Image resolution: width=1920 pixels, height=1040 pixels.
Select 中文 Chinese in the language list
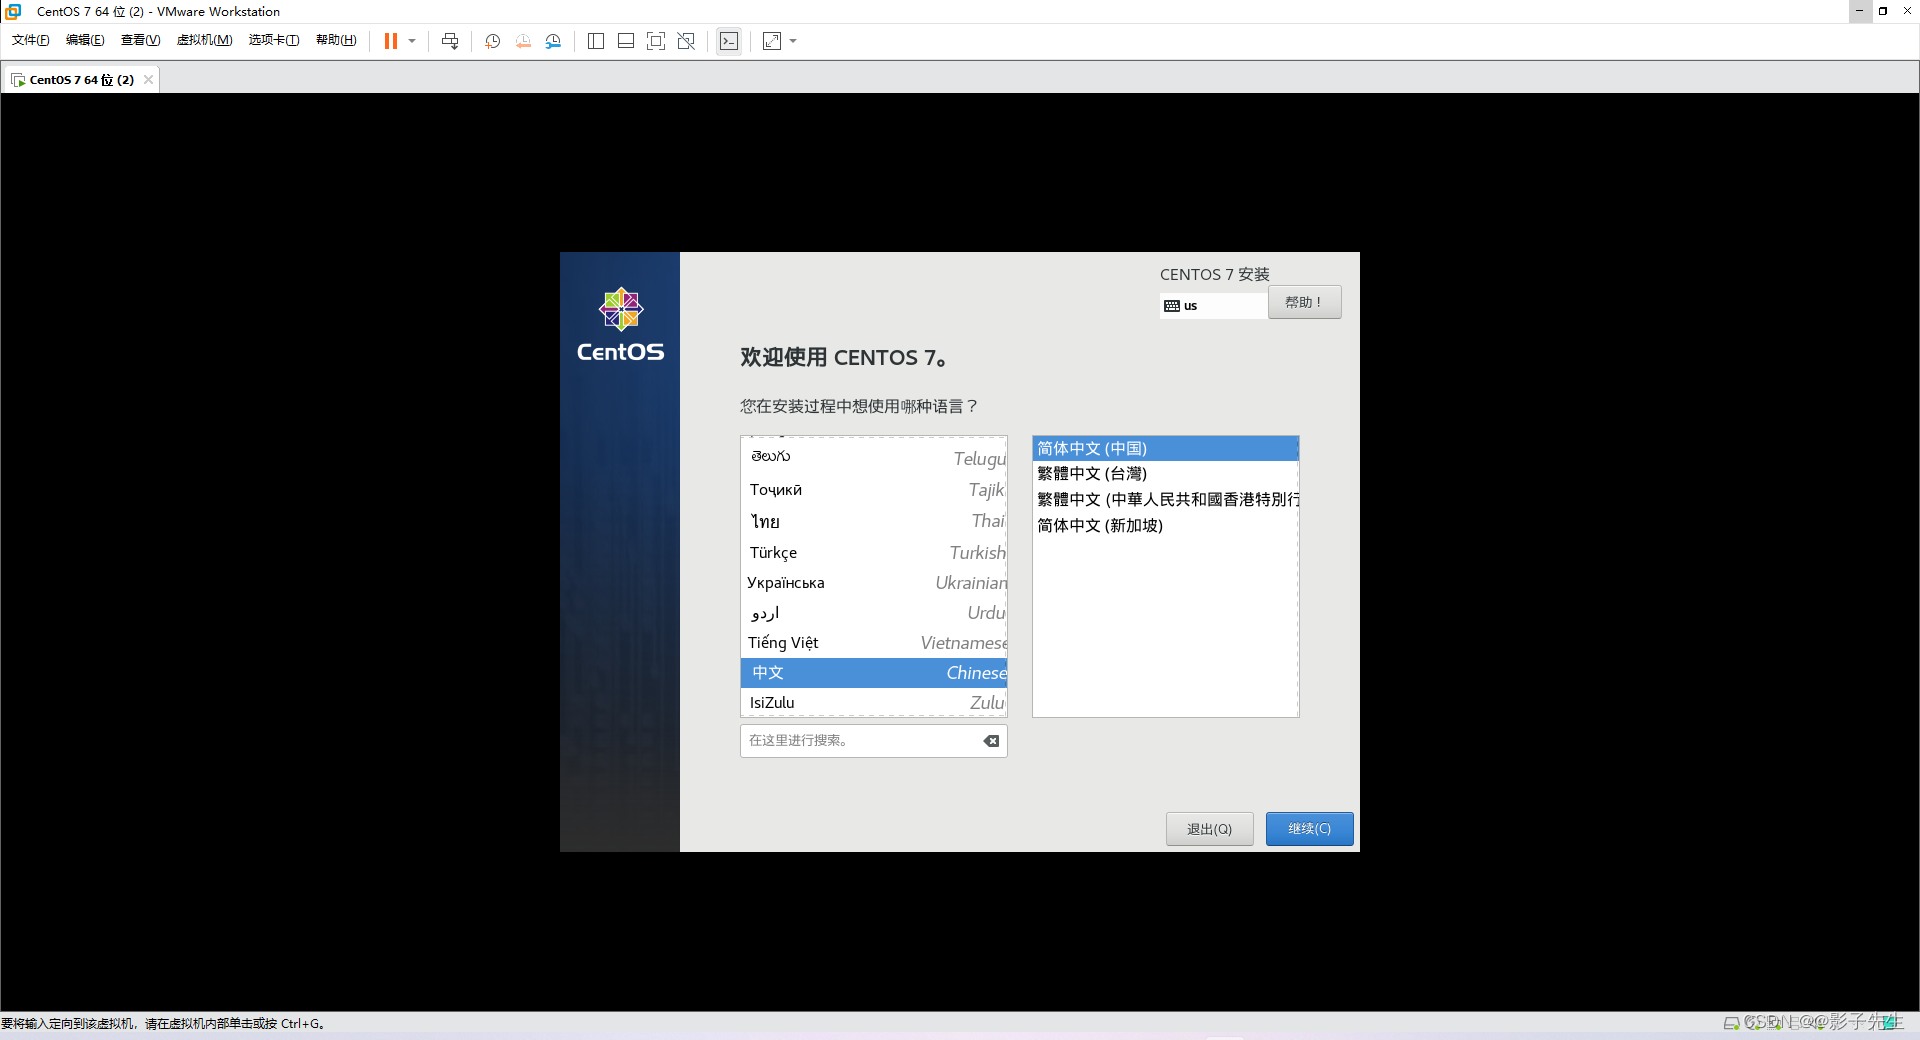click(873, 673)
